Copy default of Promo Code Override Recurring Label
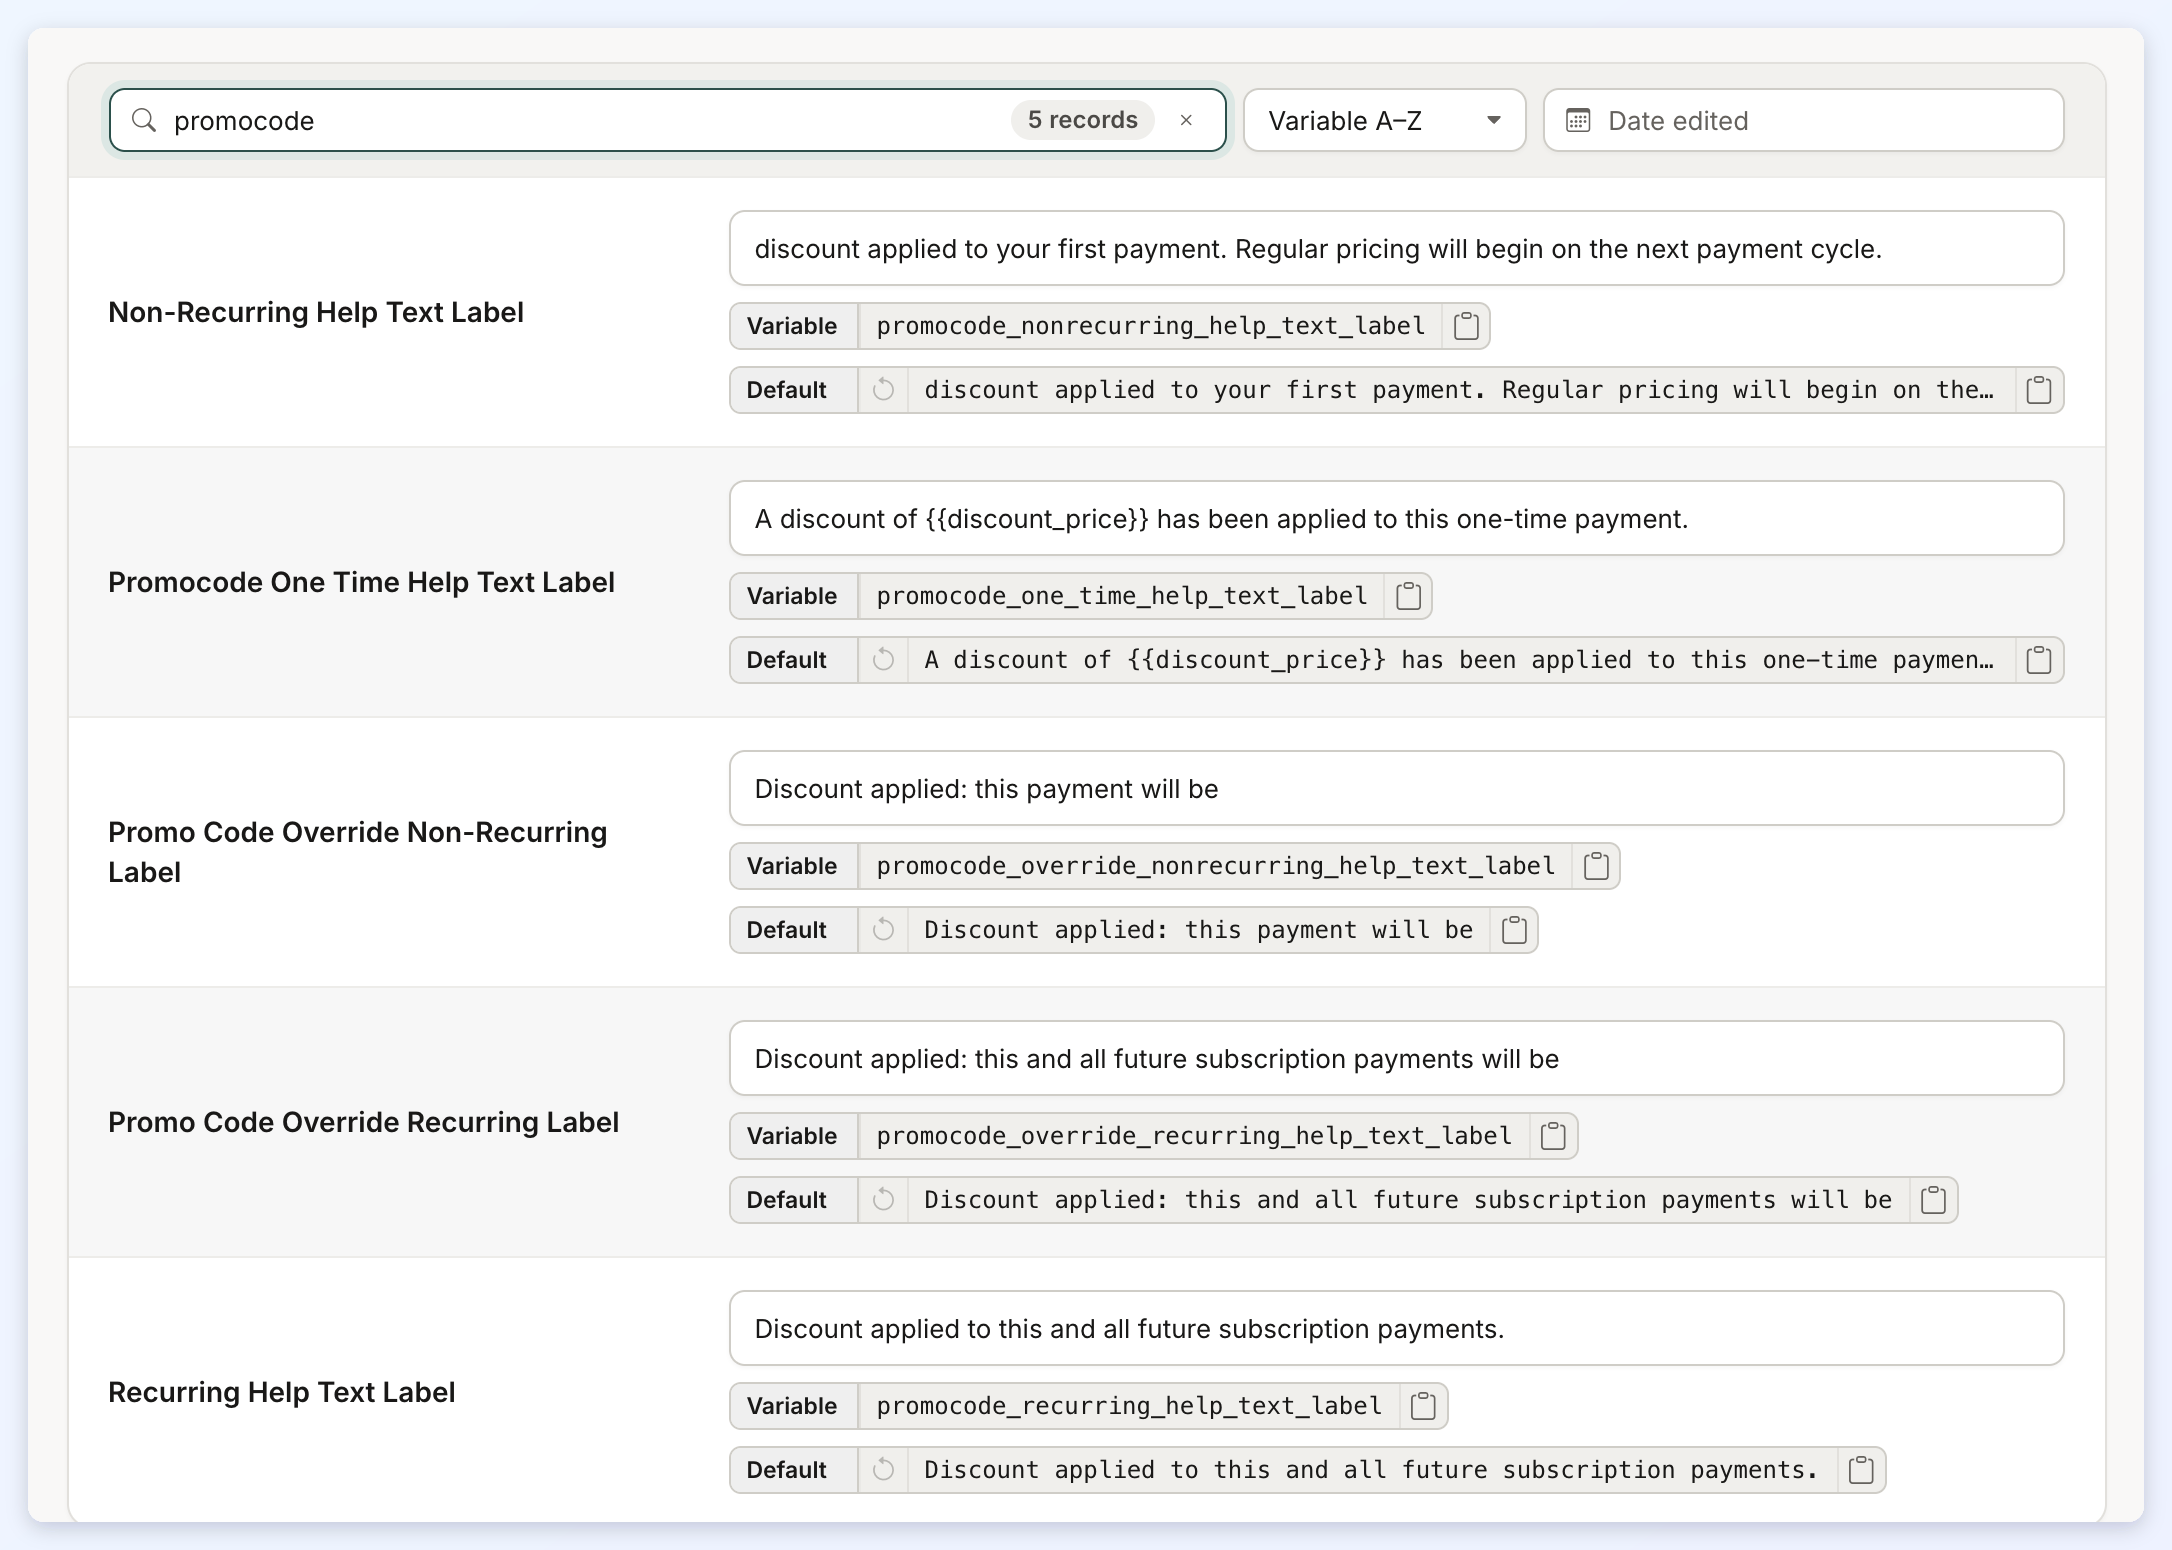This screenshot has width=2172, height=1550. tap(1934, 1200)
